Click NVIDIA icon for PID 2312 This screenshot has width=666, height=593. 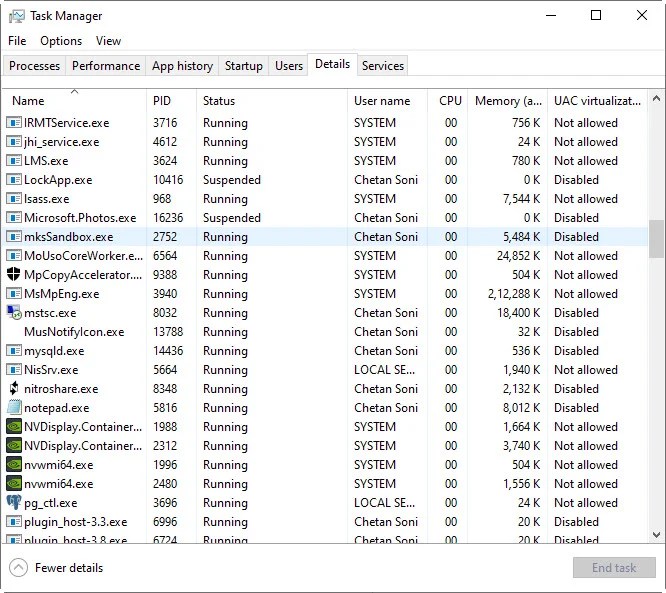click(14, 446)
